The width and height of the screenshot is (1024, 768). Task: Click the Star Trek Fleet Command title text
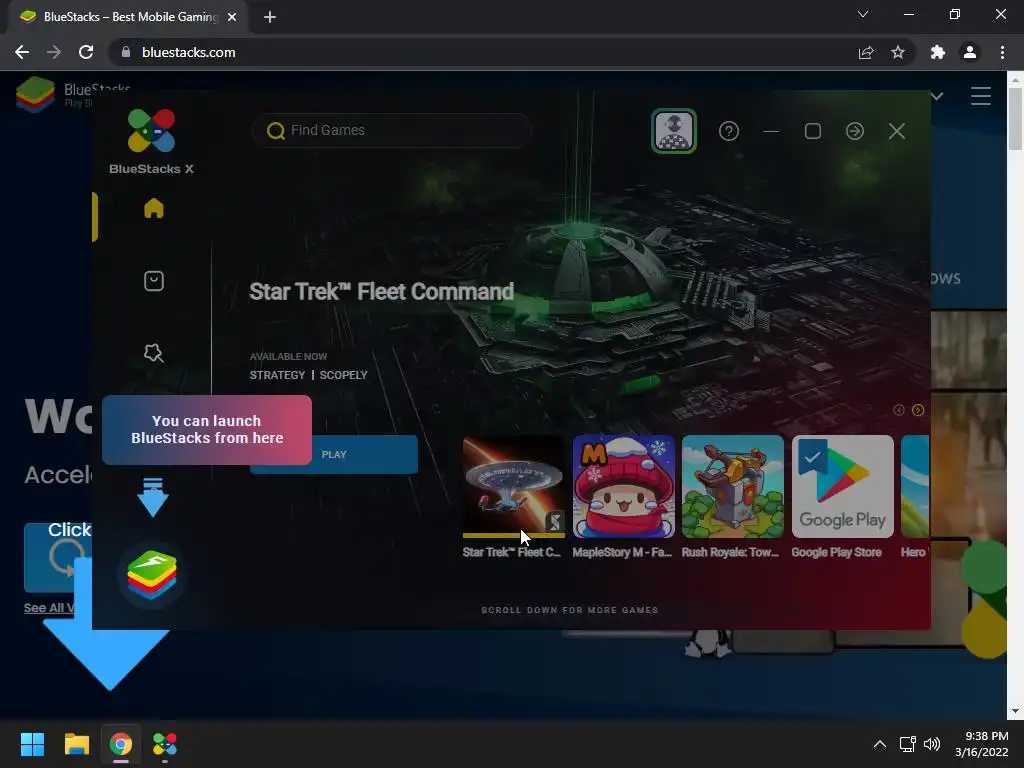[381, 291]
